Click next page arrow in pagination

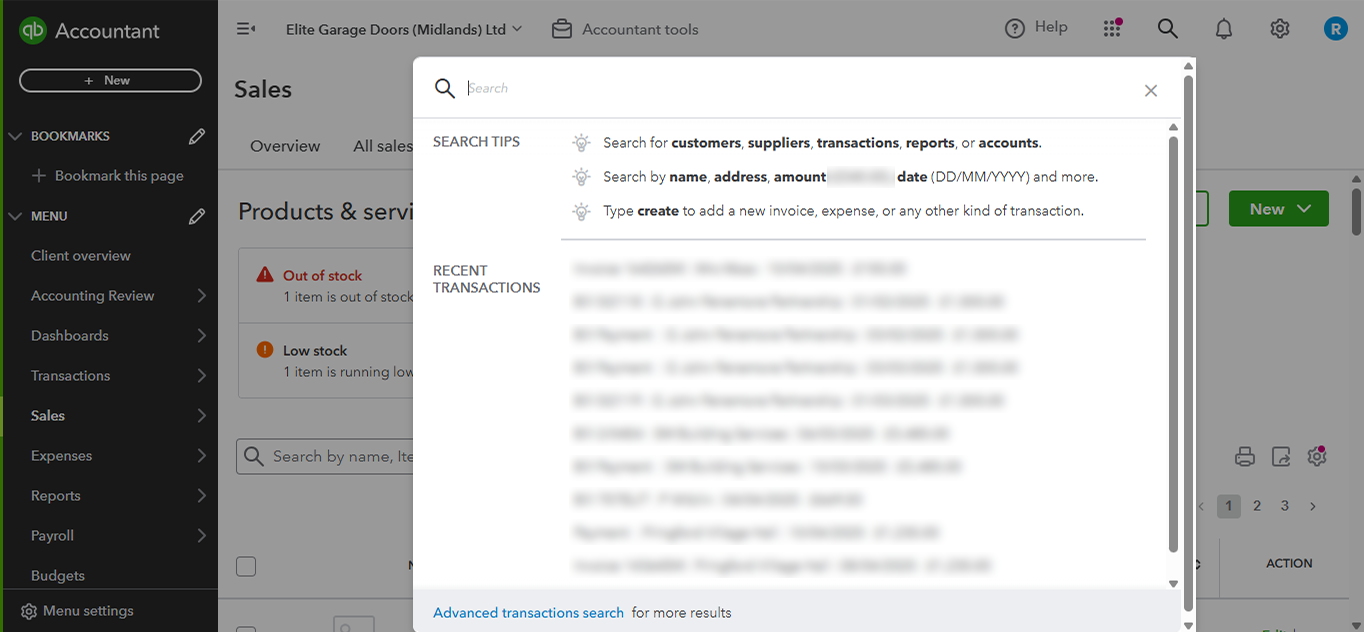[x=1313, y=506]
